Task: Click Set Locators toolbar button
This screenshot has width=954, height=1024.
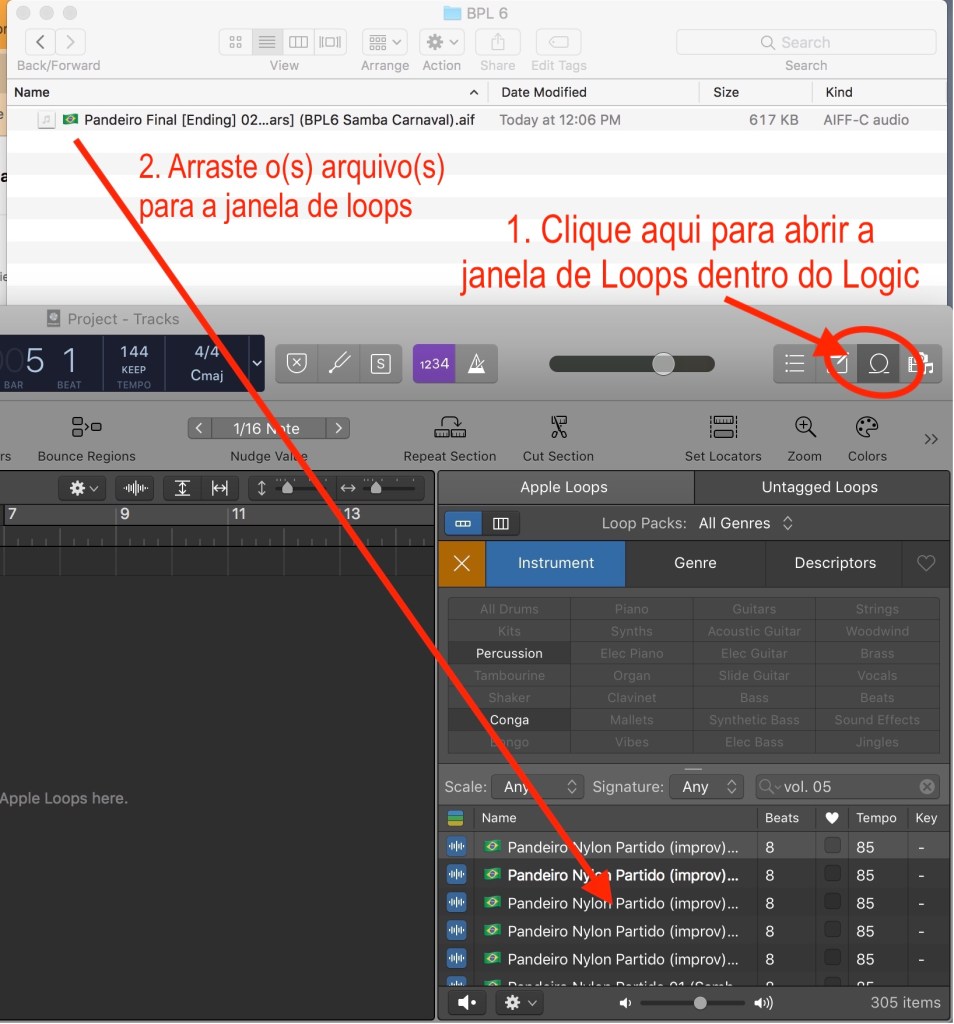Action: tap(723, 439)
